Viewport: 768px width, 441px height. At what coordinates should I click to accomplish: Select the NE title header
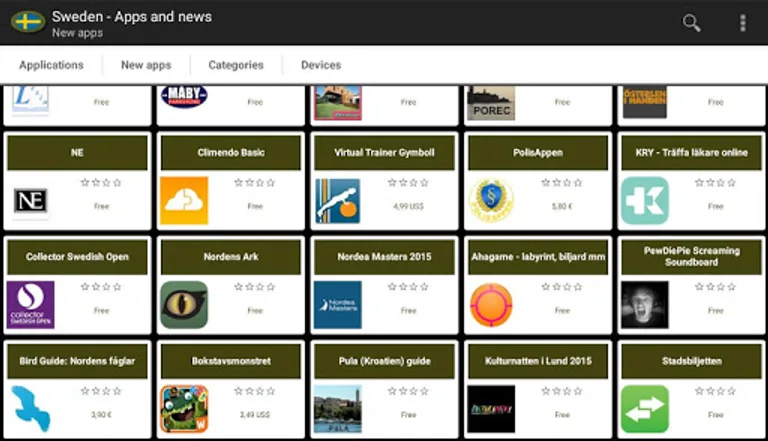[x=77, y=153]
